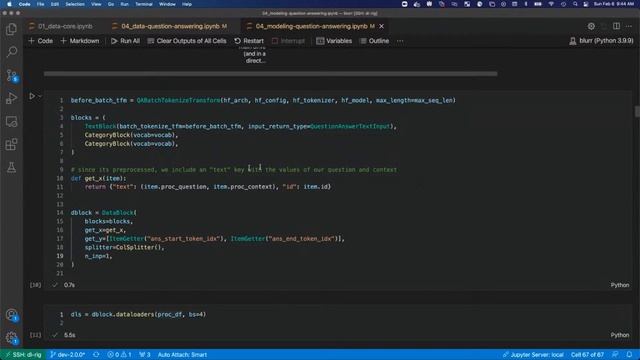
Task: Click Jupyter Server: local status item
Action: (533, 355)
